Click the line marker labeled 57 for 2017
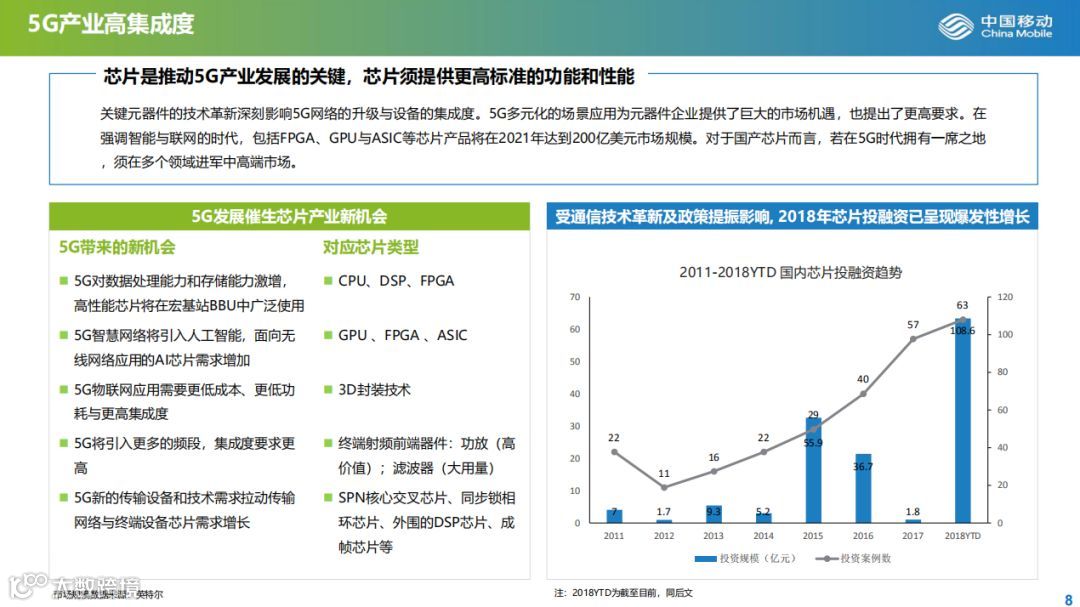Viewport: 1080px width, 607px height. 913,339
